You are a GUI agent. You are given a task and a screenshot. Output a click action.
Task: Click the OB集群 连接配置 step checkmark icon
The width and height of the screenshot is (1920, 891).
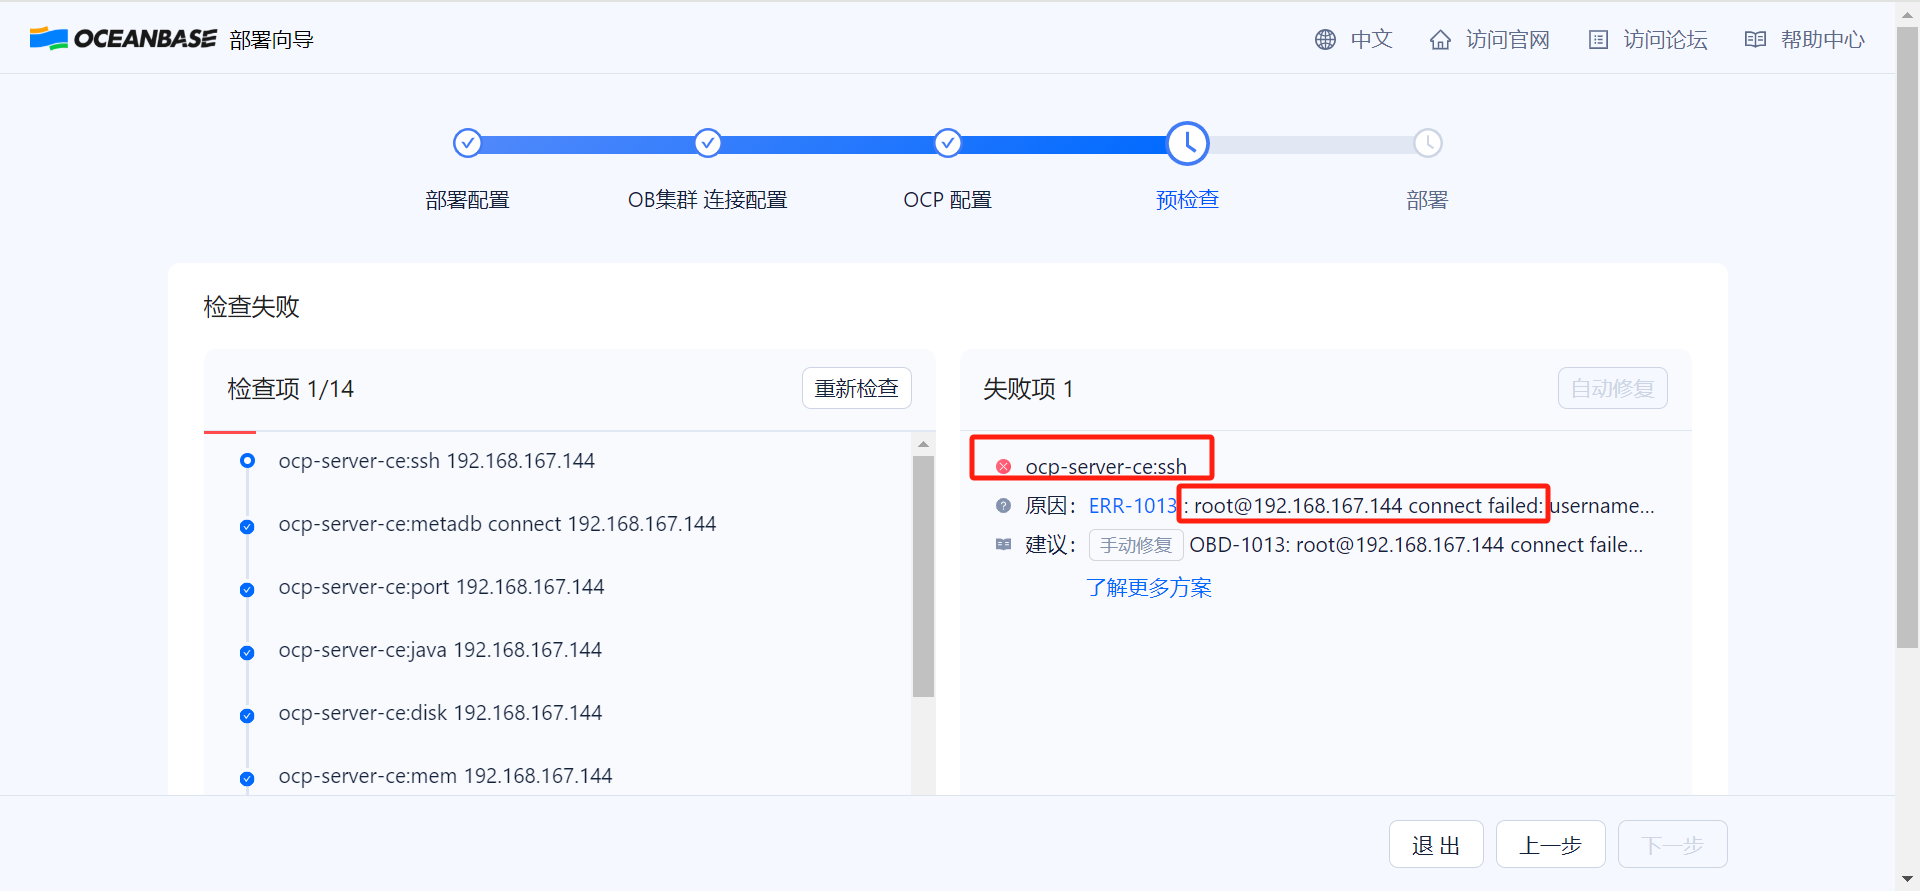[708, 143]
